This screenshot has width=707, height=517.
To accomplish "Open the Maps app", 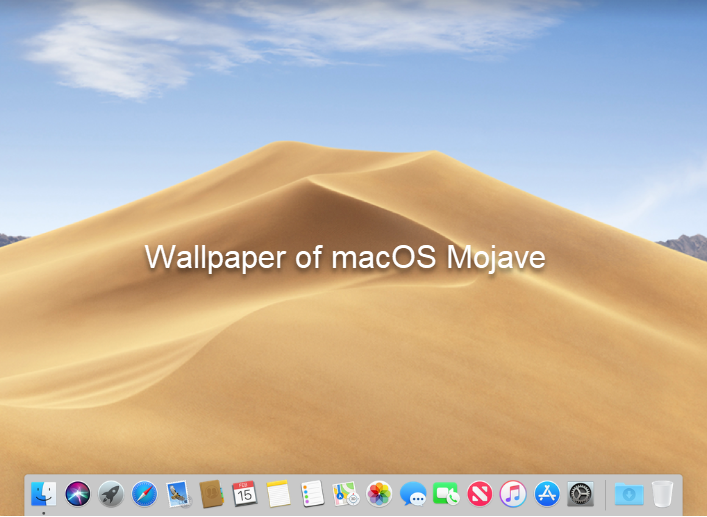I will 345,493.
